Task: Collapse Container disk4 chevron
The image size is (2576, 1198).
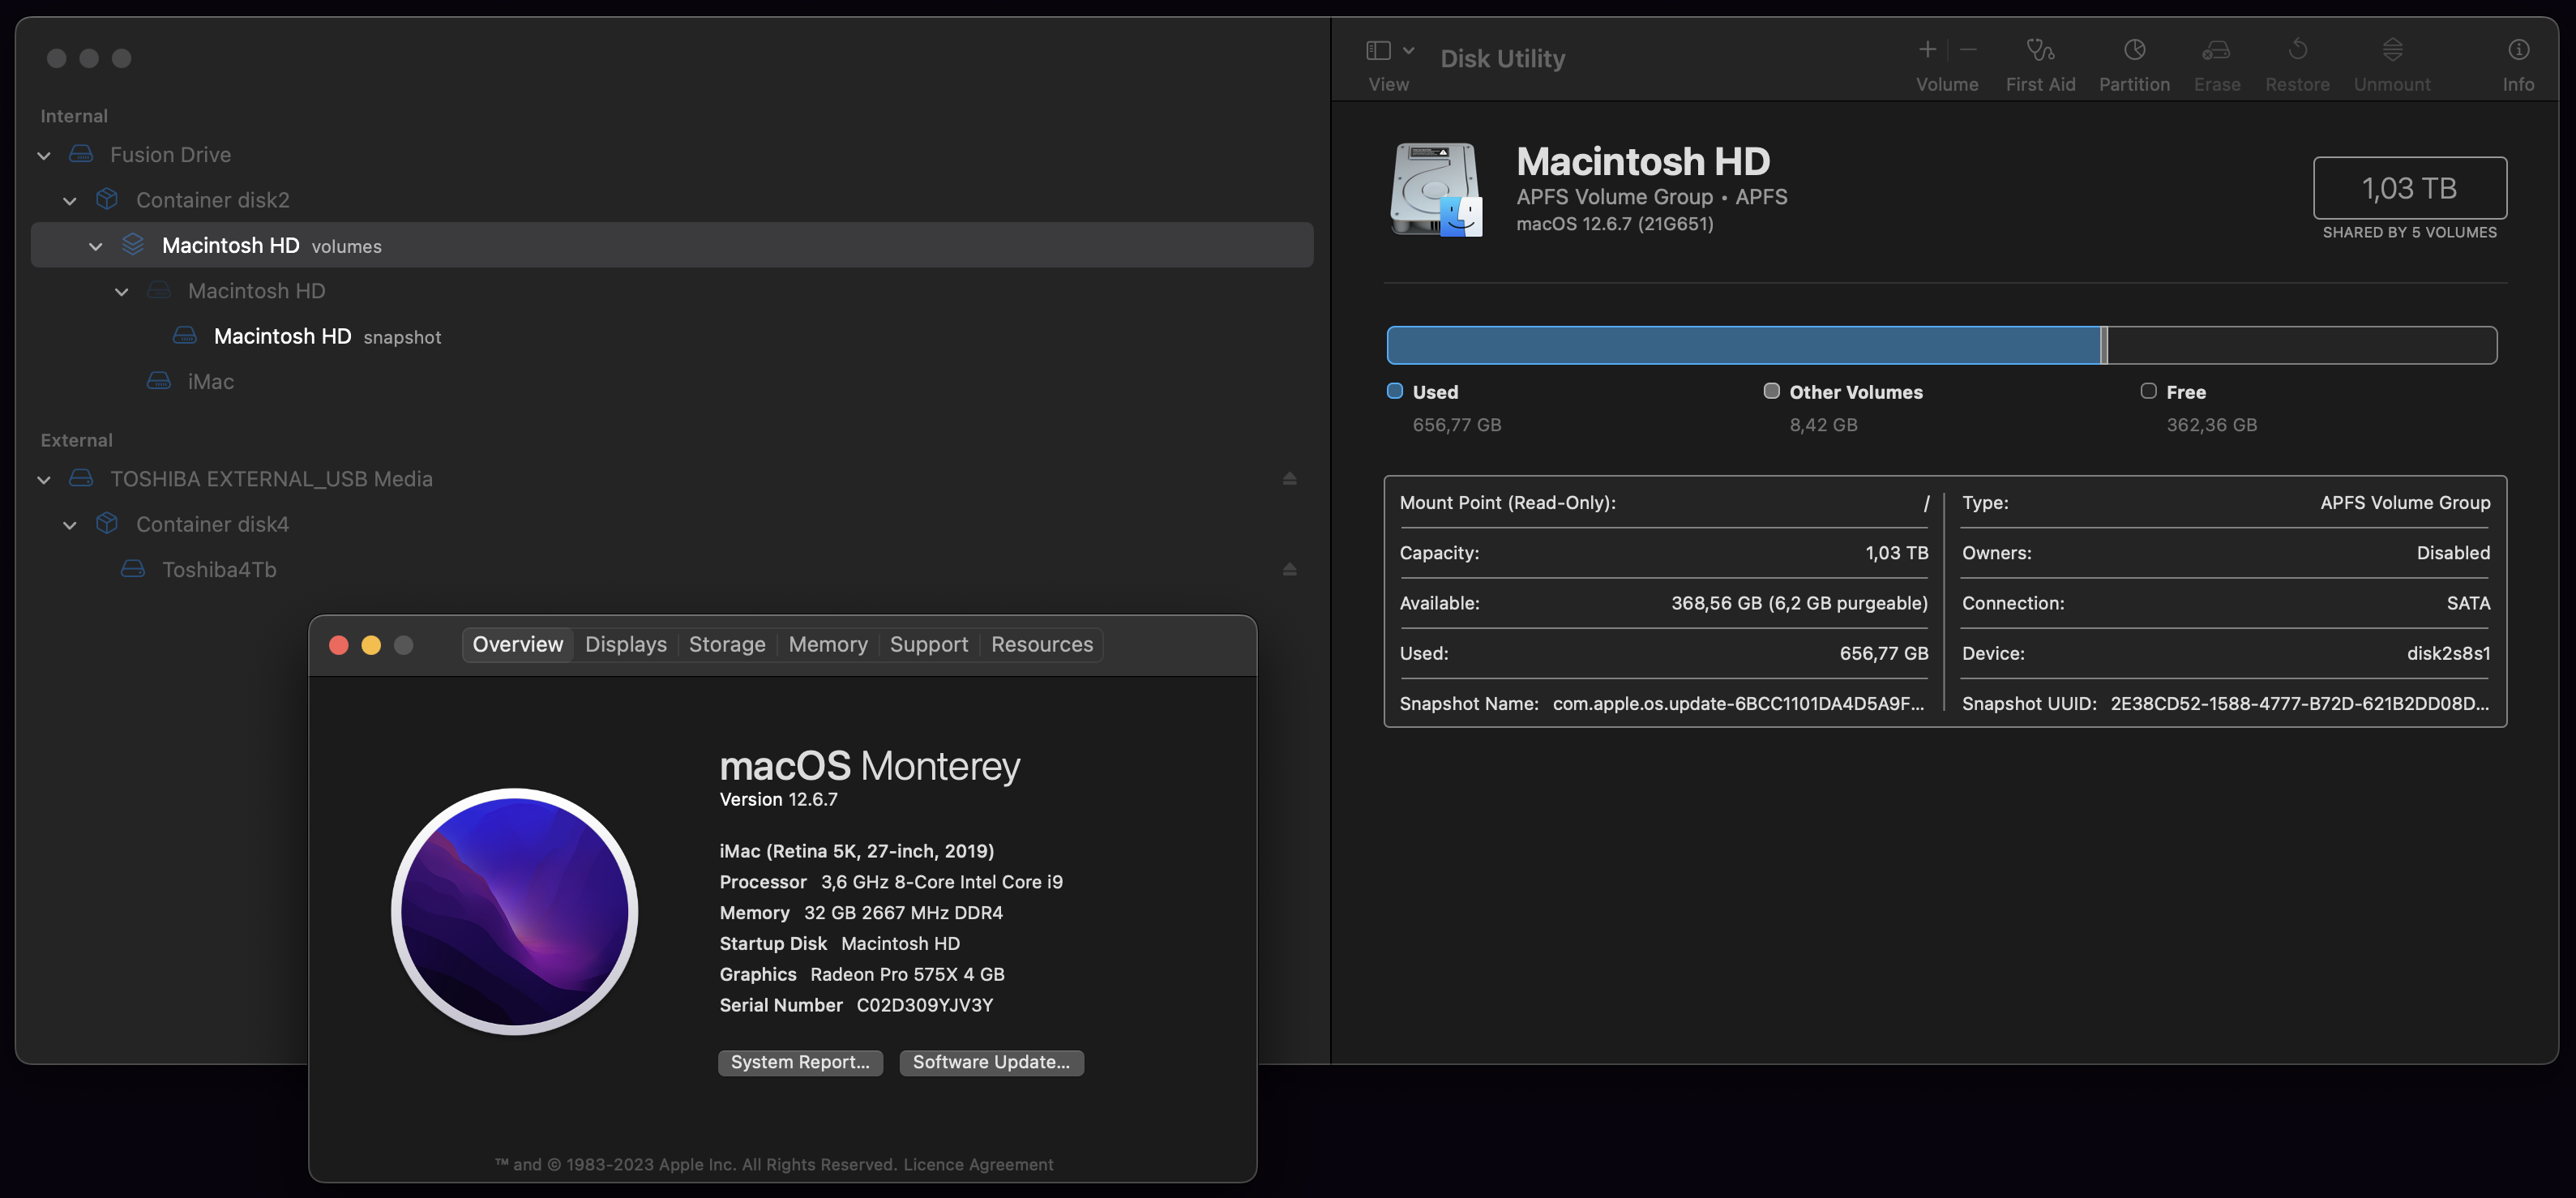Action: [70, 525]
